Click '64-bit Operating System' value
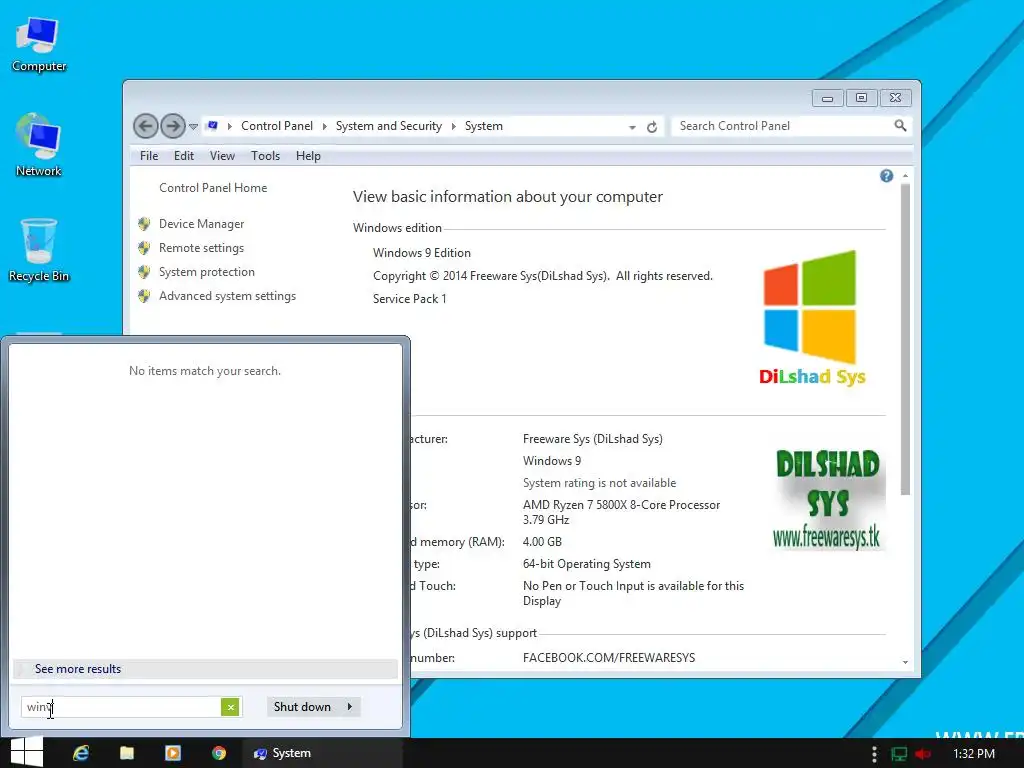Viewport: 1024px width, 768px height. [586, 564]
